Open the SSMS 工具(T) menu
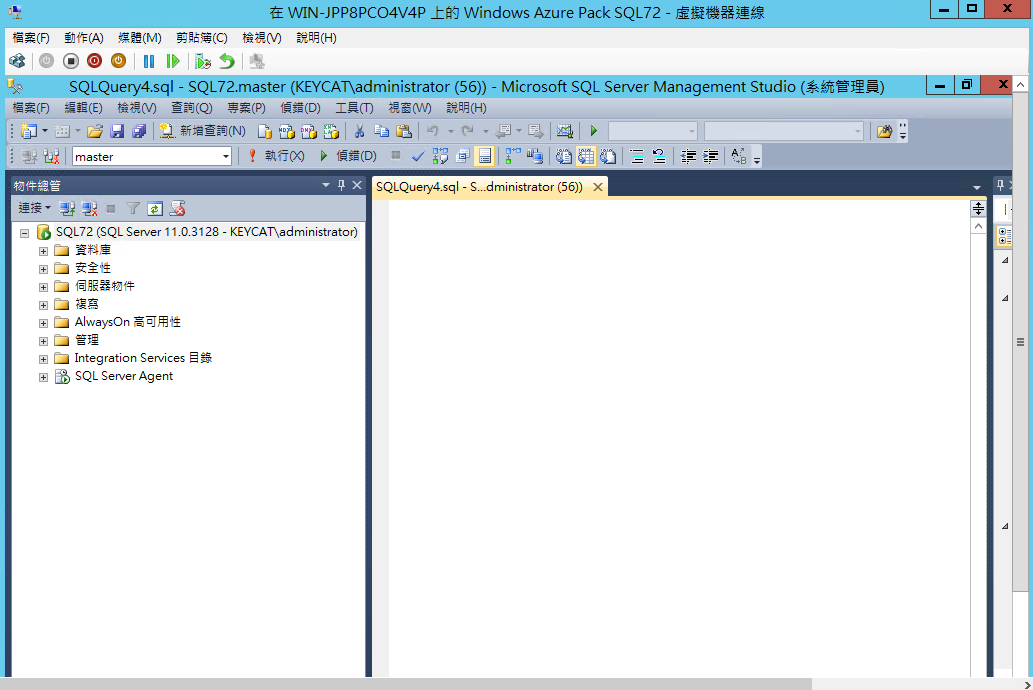 (x=354, y=107)
